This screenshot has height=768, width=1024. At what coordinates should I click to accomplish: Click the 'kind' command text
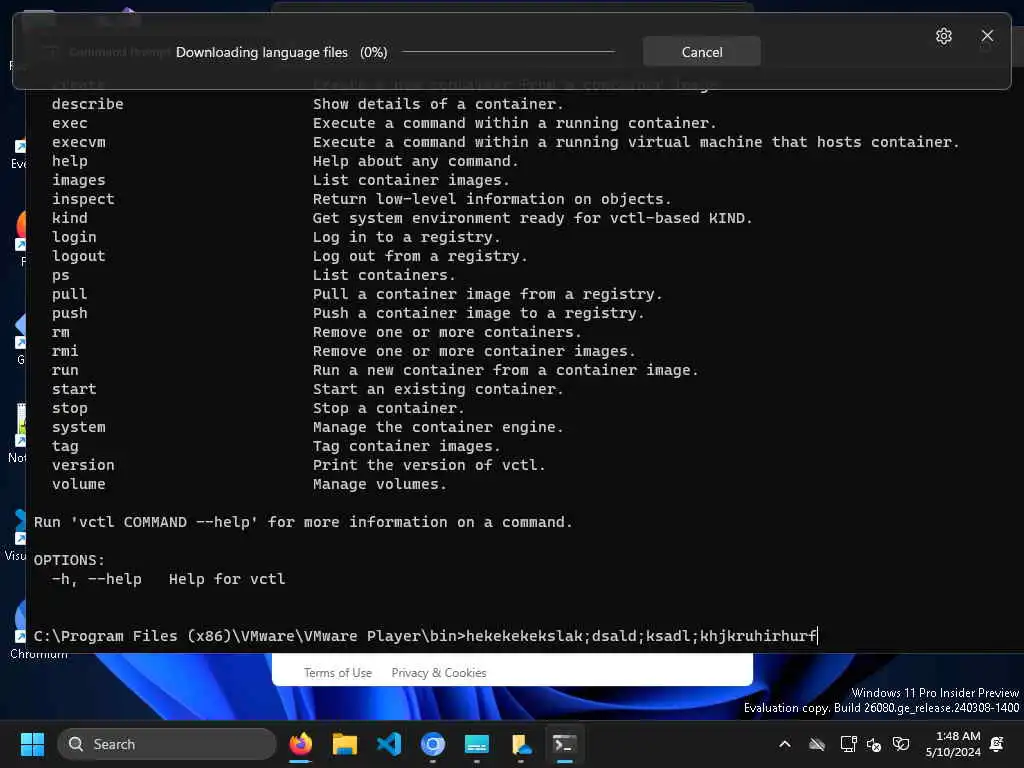click(69, 218)
